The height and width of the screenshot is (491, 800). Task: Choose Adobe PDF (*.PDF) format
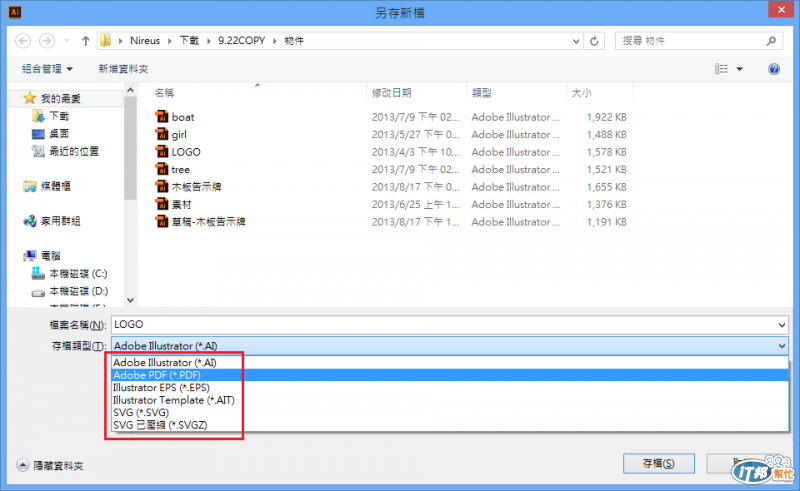click(x=450, y=375)
